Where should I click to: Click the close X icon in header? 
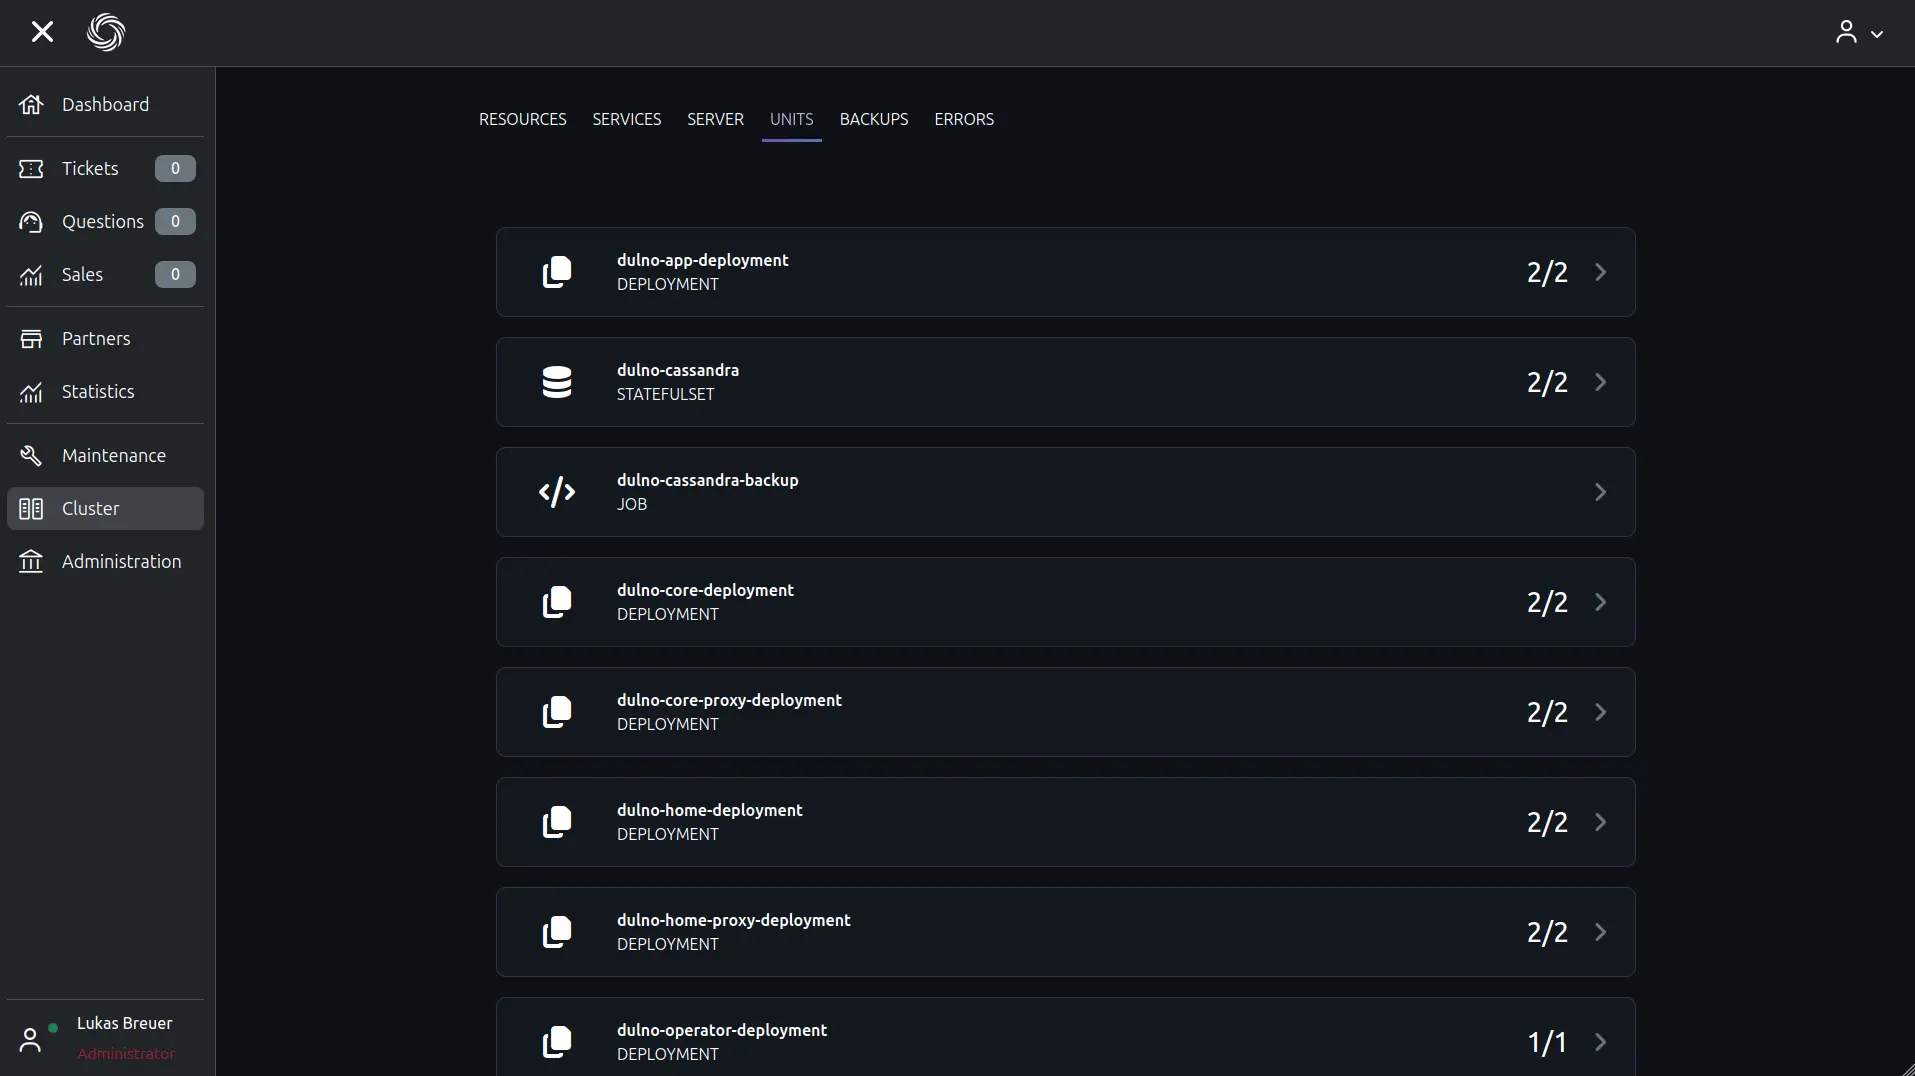[x=42, y=32]
